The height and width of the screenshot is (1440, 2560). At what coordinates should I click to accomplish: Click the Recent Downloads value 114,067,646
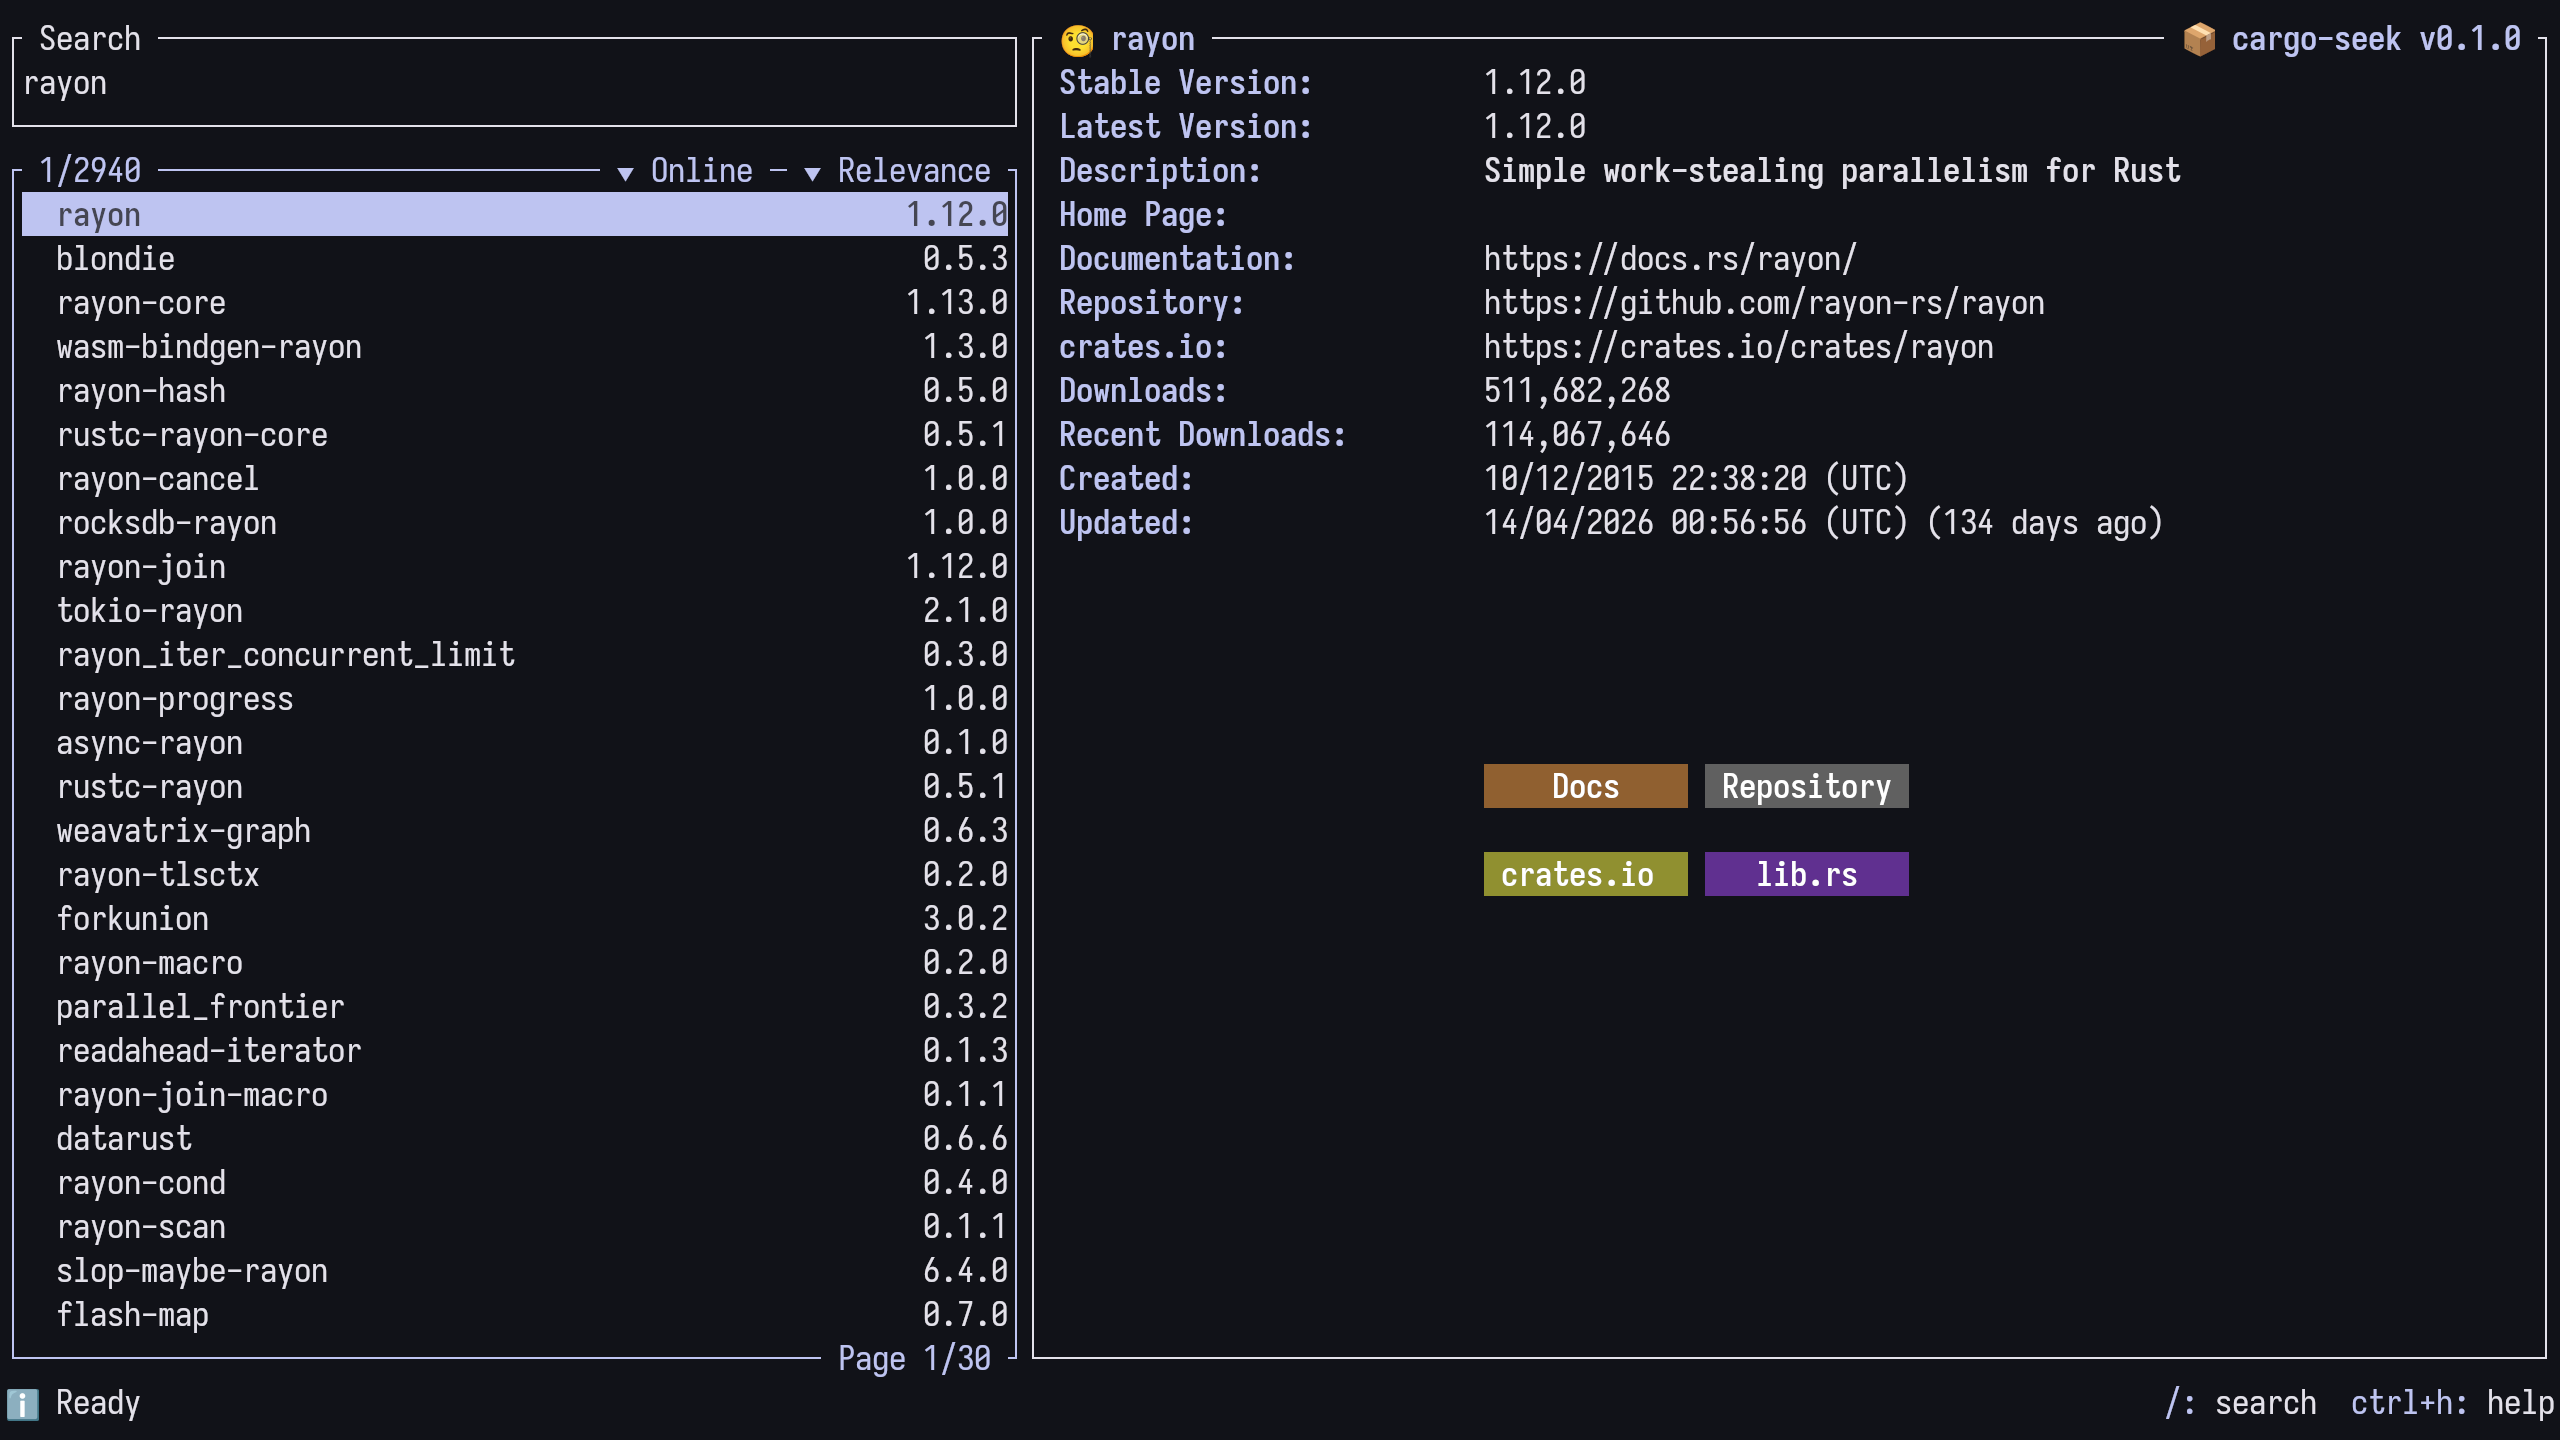click(x=1577, y=435)
